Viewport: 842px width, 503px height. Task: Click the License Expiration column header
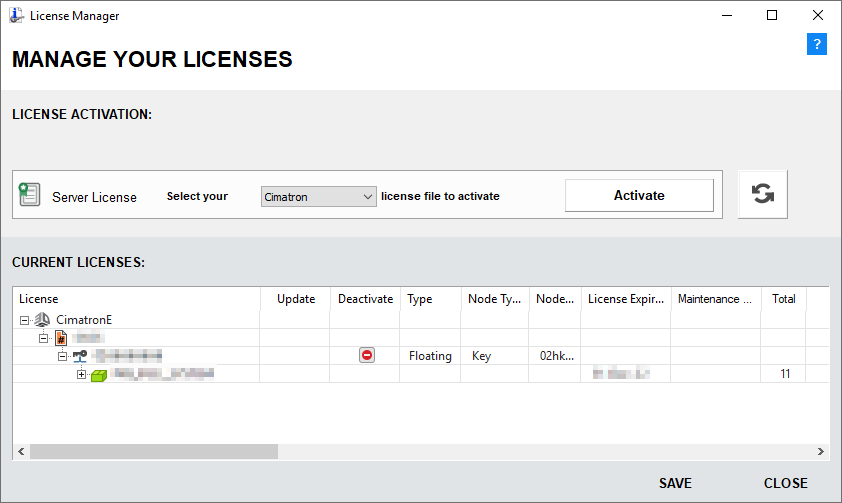626,299
